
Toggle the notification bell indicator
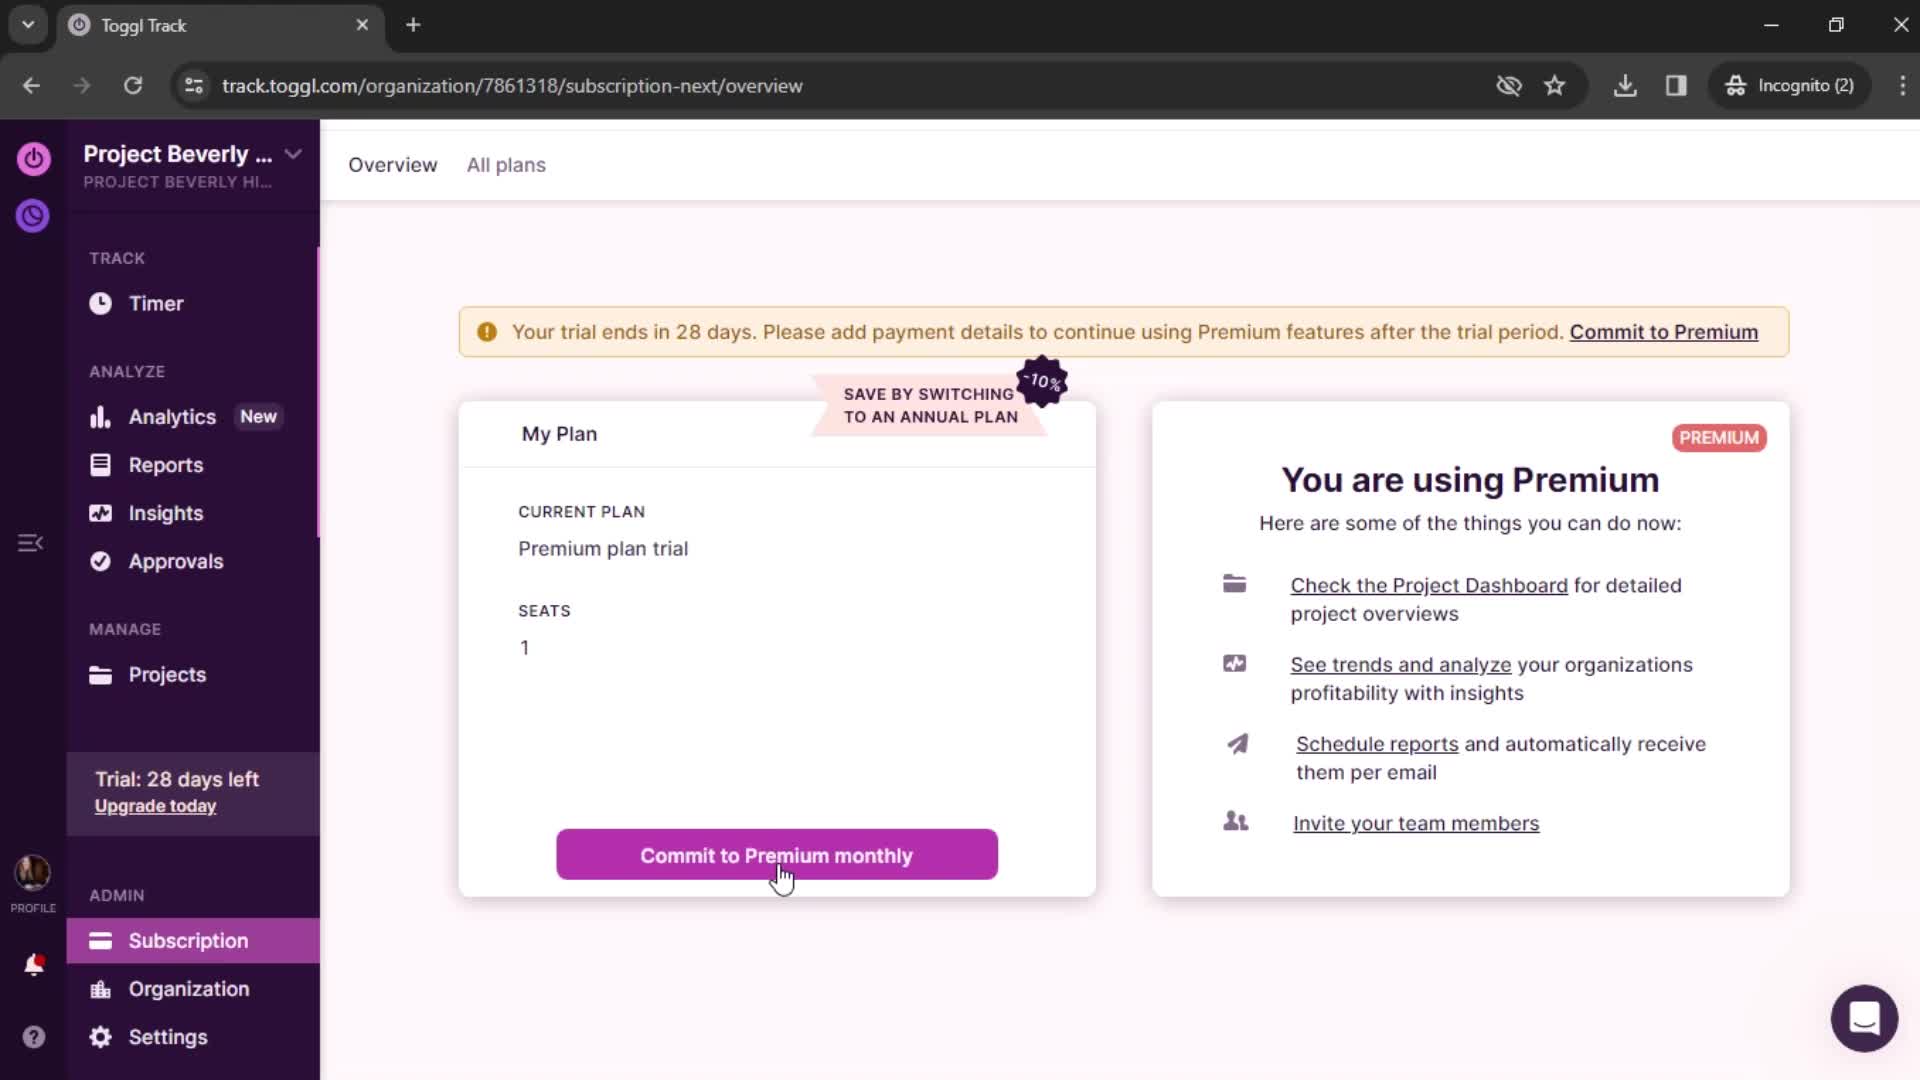pyautogui.click(x=33, y=964)
